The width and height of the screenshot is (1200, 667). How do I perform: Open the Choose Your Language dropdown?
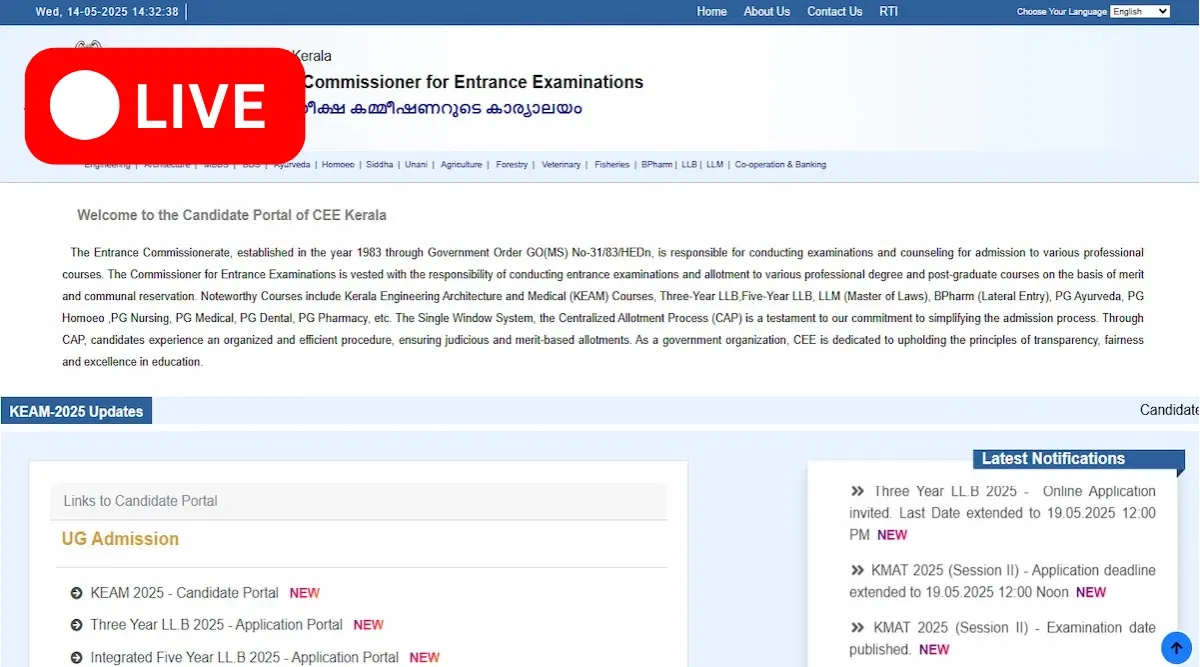pyautogui.click(x=1140, y=12)
